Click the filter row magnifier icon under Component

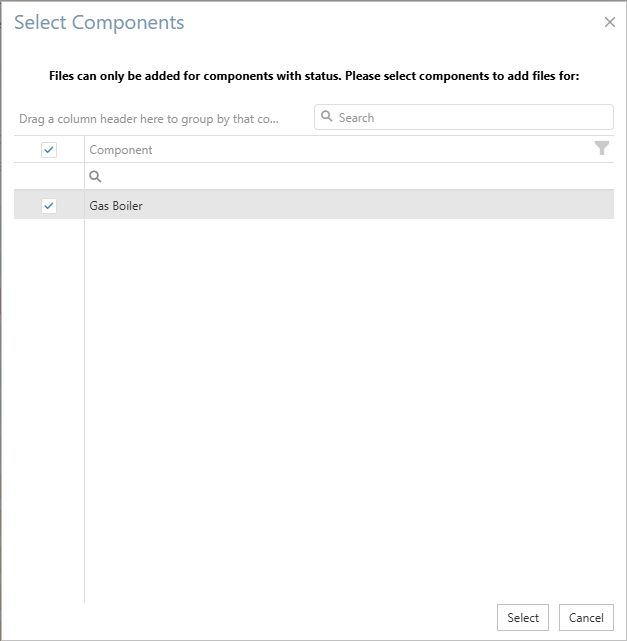coord(96,177)
